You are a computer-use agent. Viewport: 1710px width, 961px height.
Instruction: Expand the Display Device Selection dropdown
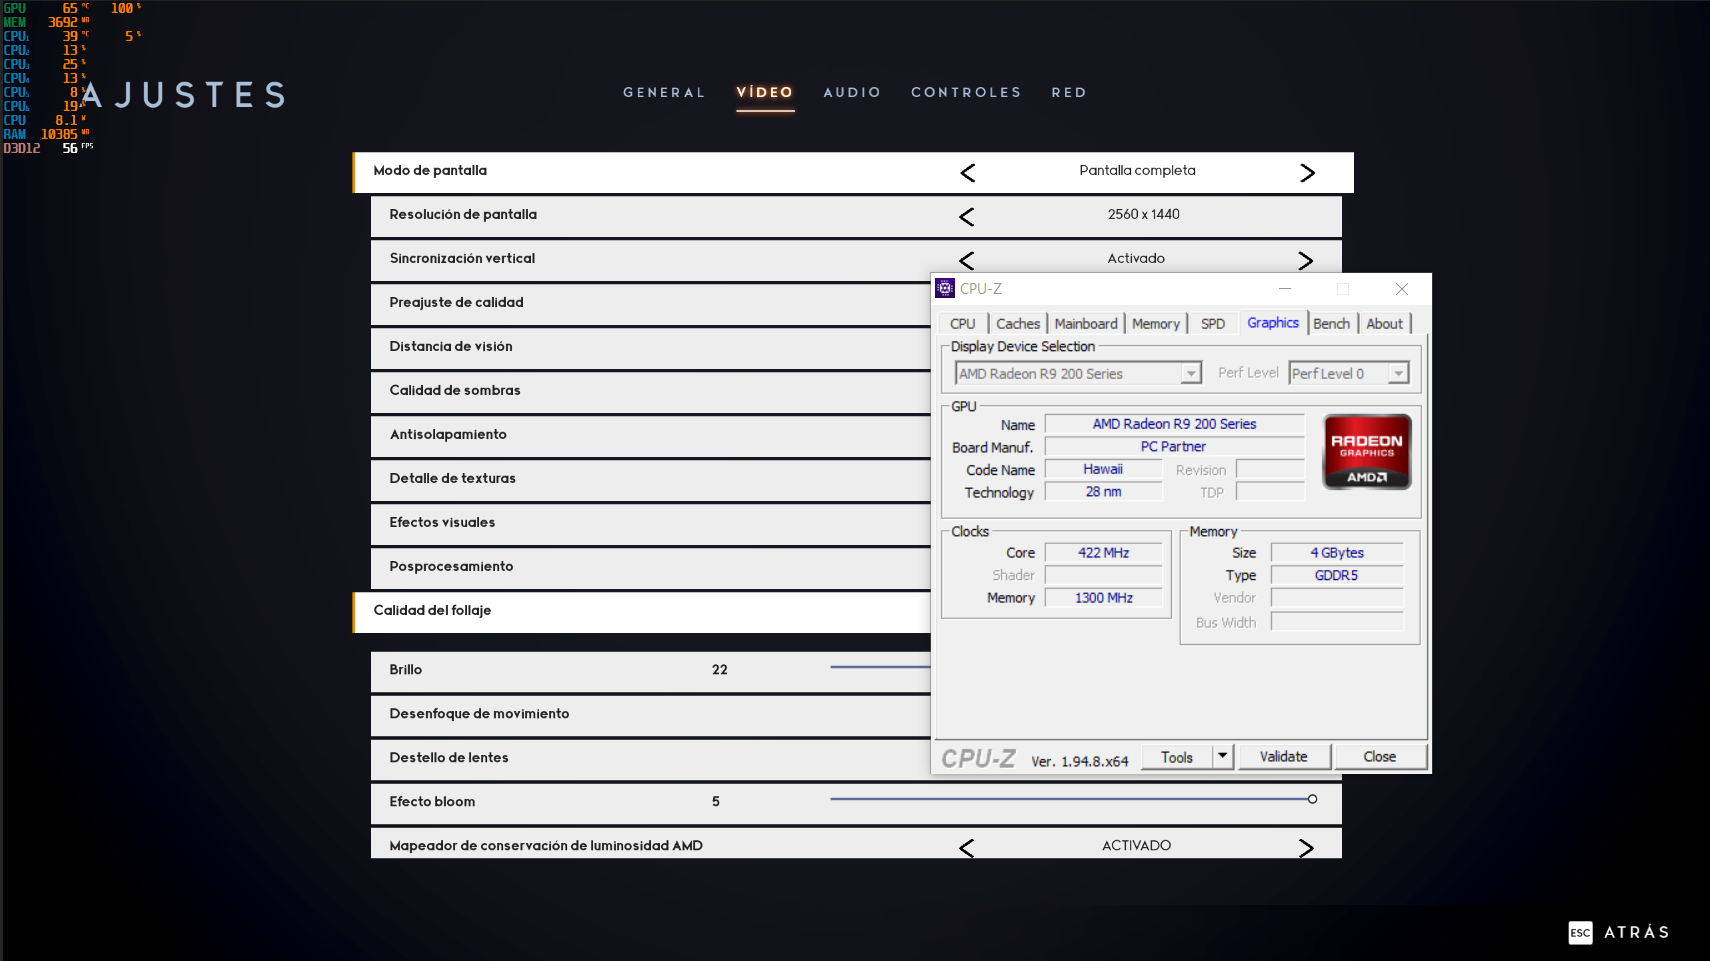point(1190,373)
